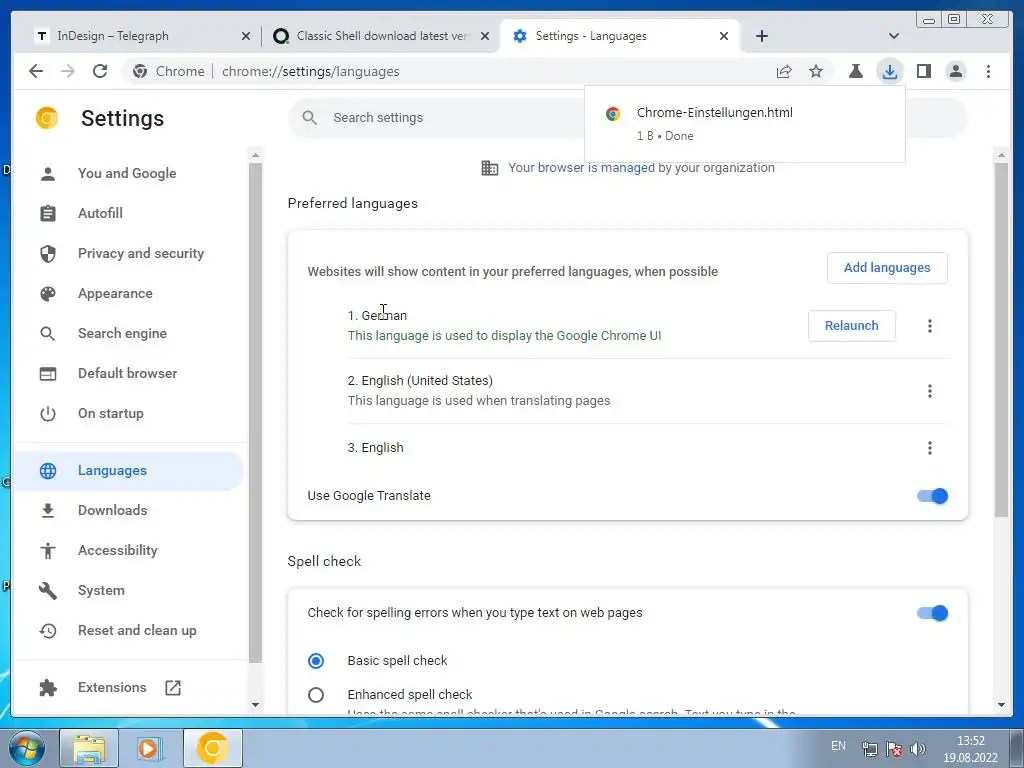Click the Add languages button
This screenshot has height=768, width=1024.
887,268
